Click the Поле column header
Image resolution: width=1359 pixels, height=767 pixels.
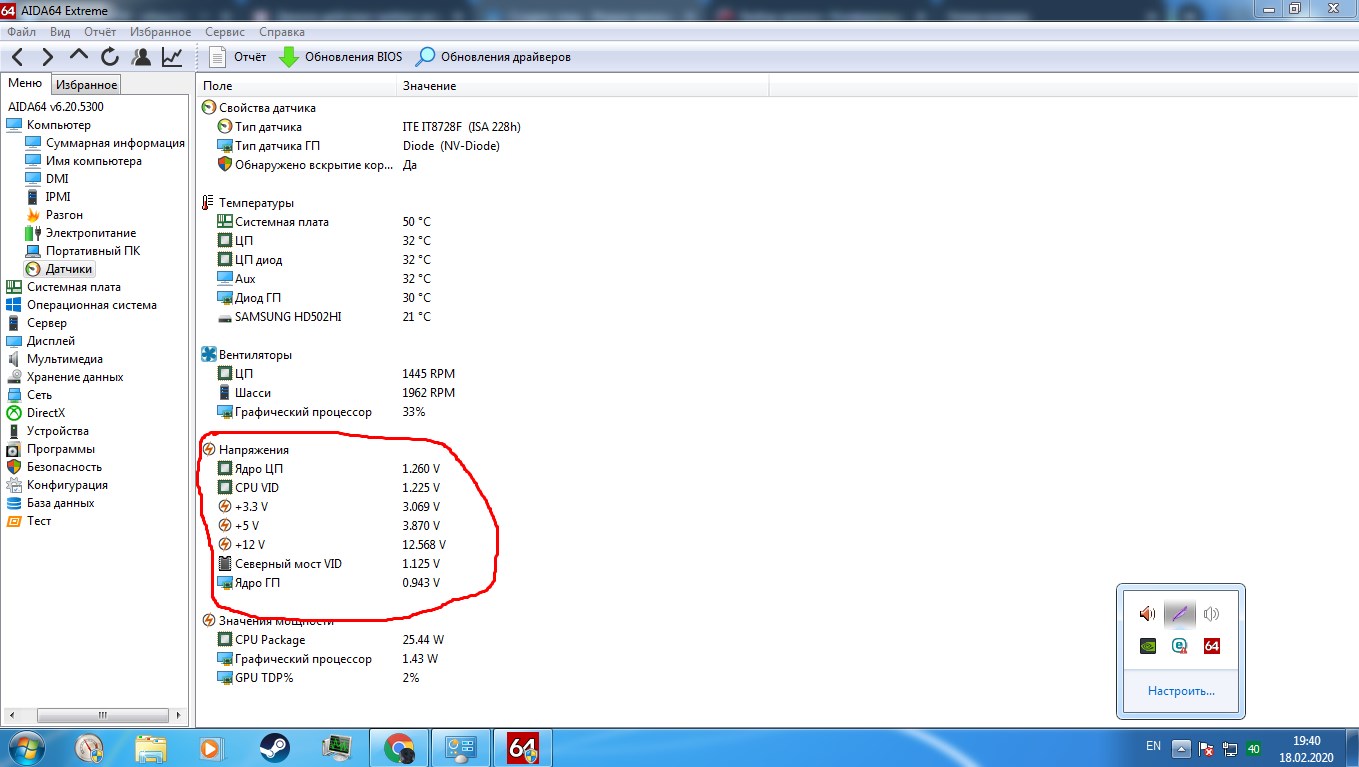pos(297,86)
